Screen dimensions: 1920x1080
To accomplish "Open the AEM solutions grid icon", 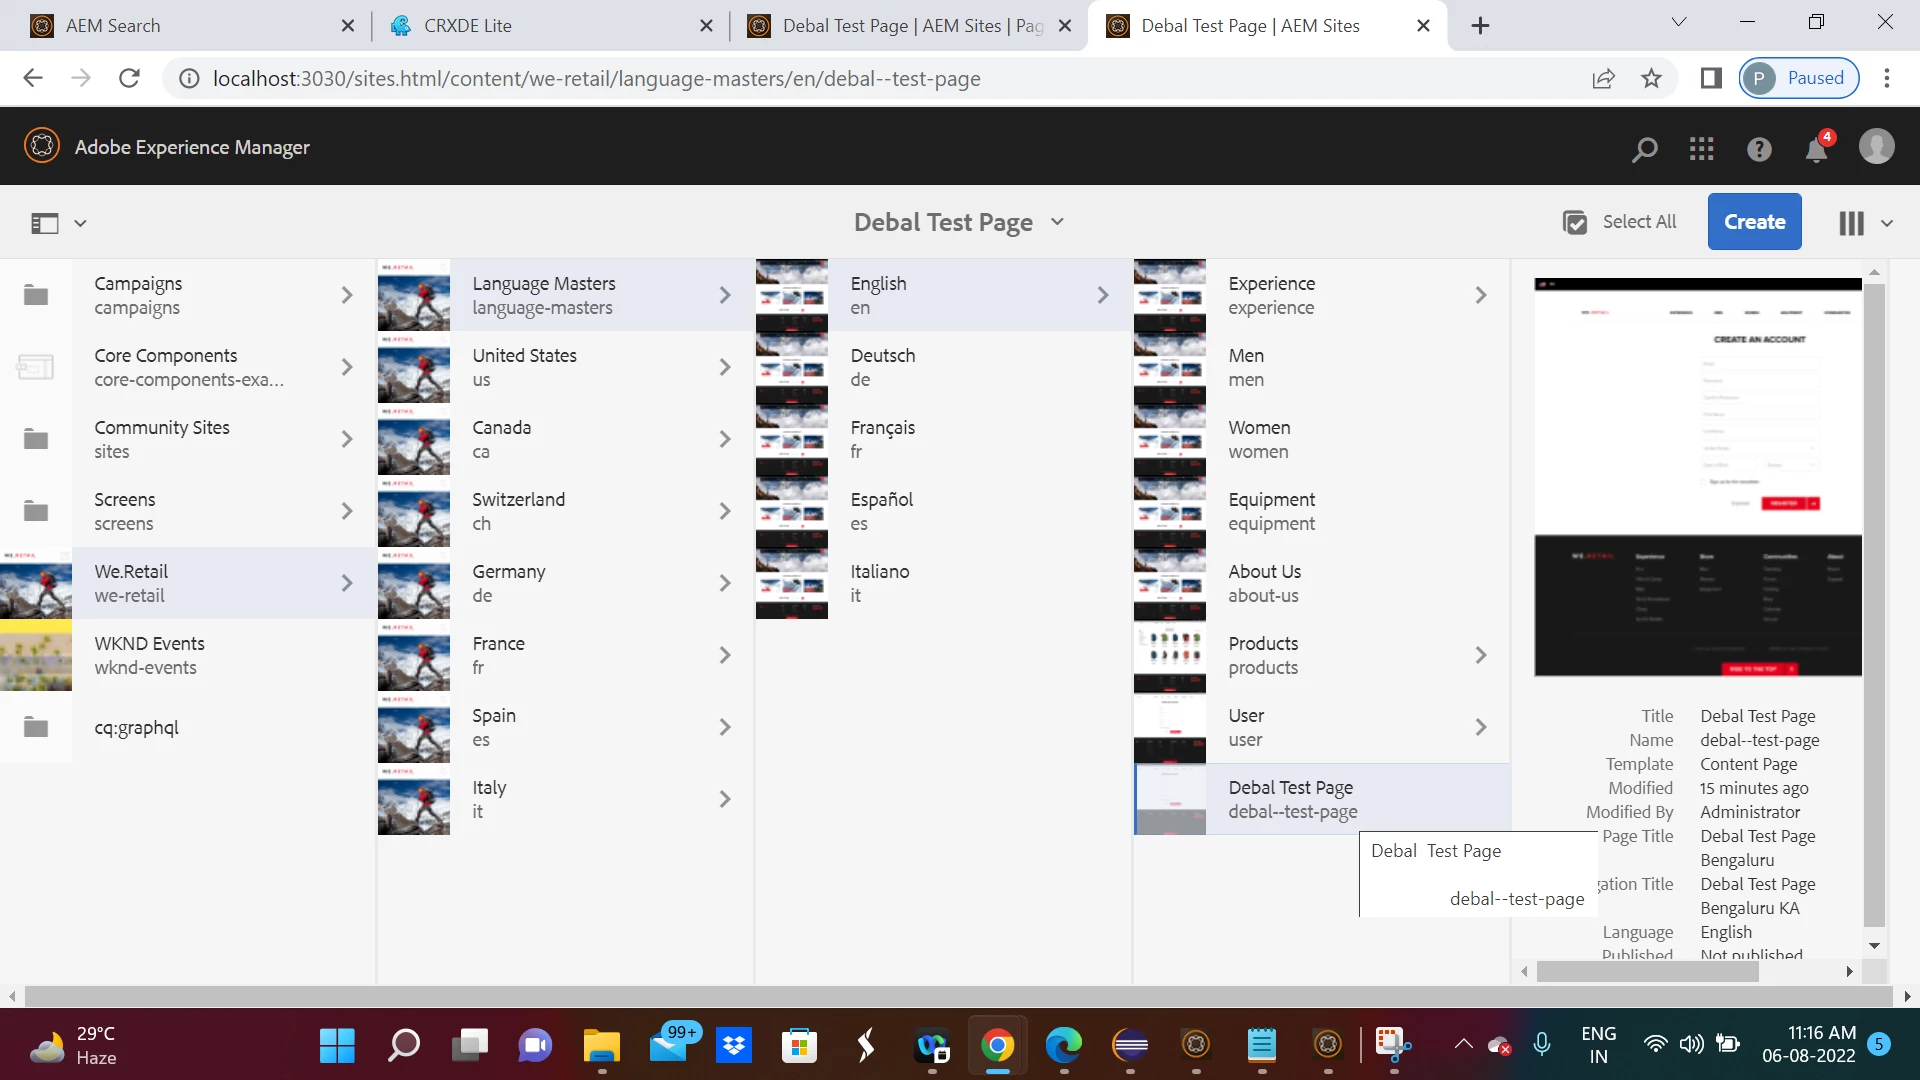I will coord(1701,149).
